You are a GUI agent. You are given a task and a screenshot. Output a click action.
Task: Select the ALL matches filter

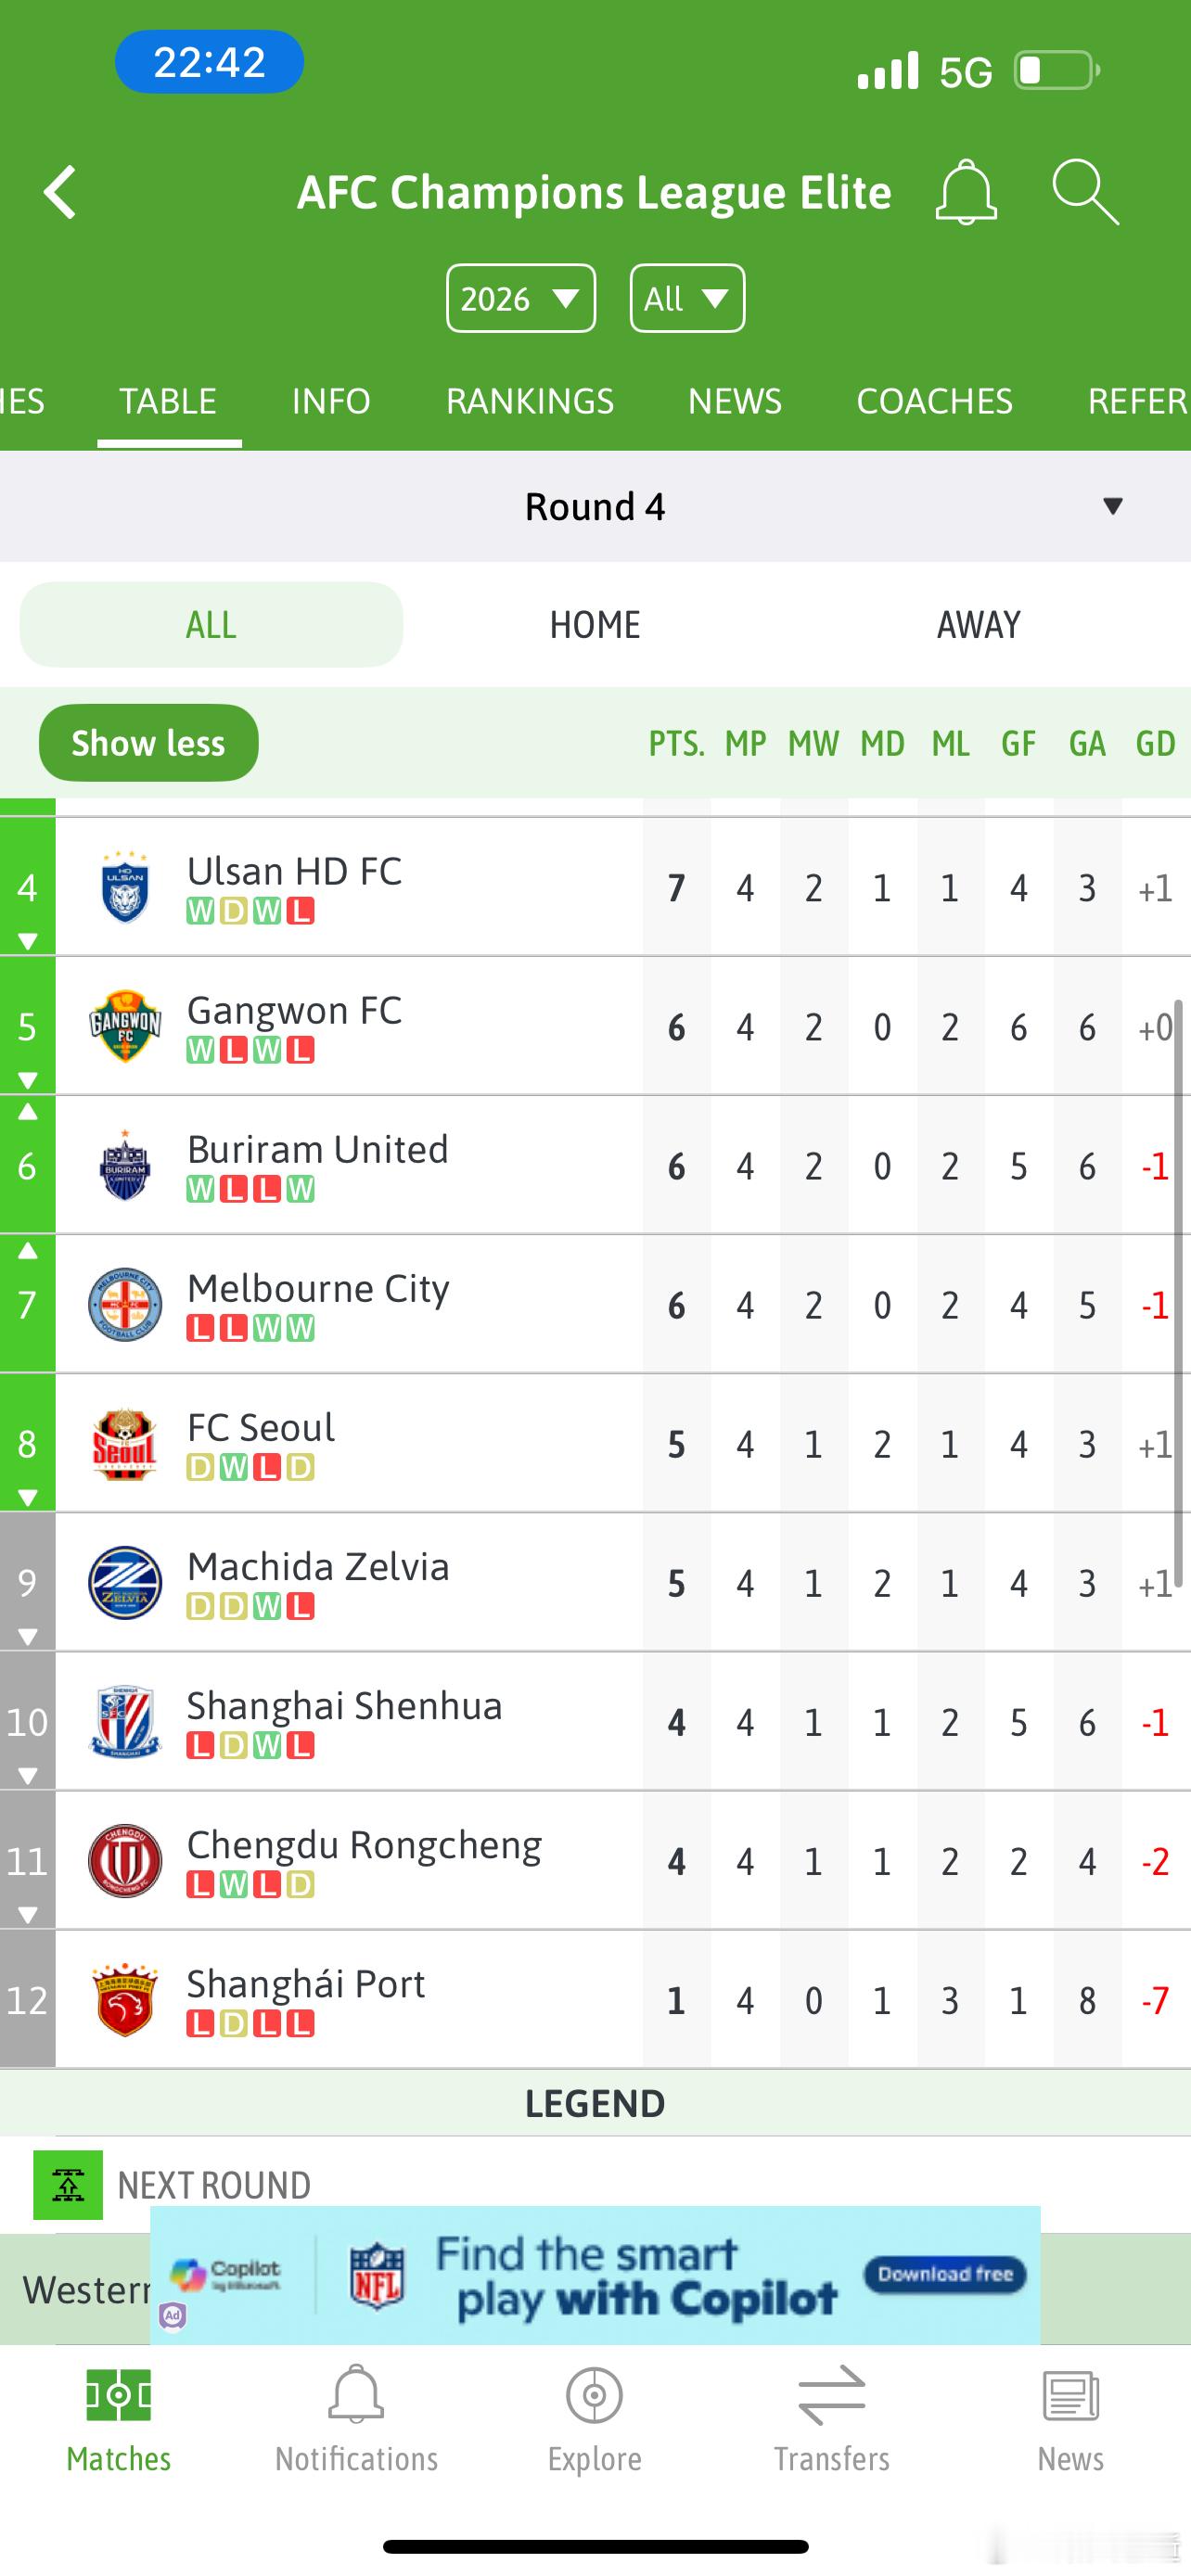pyautogui.click(x=211, y=625)
